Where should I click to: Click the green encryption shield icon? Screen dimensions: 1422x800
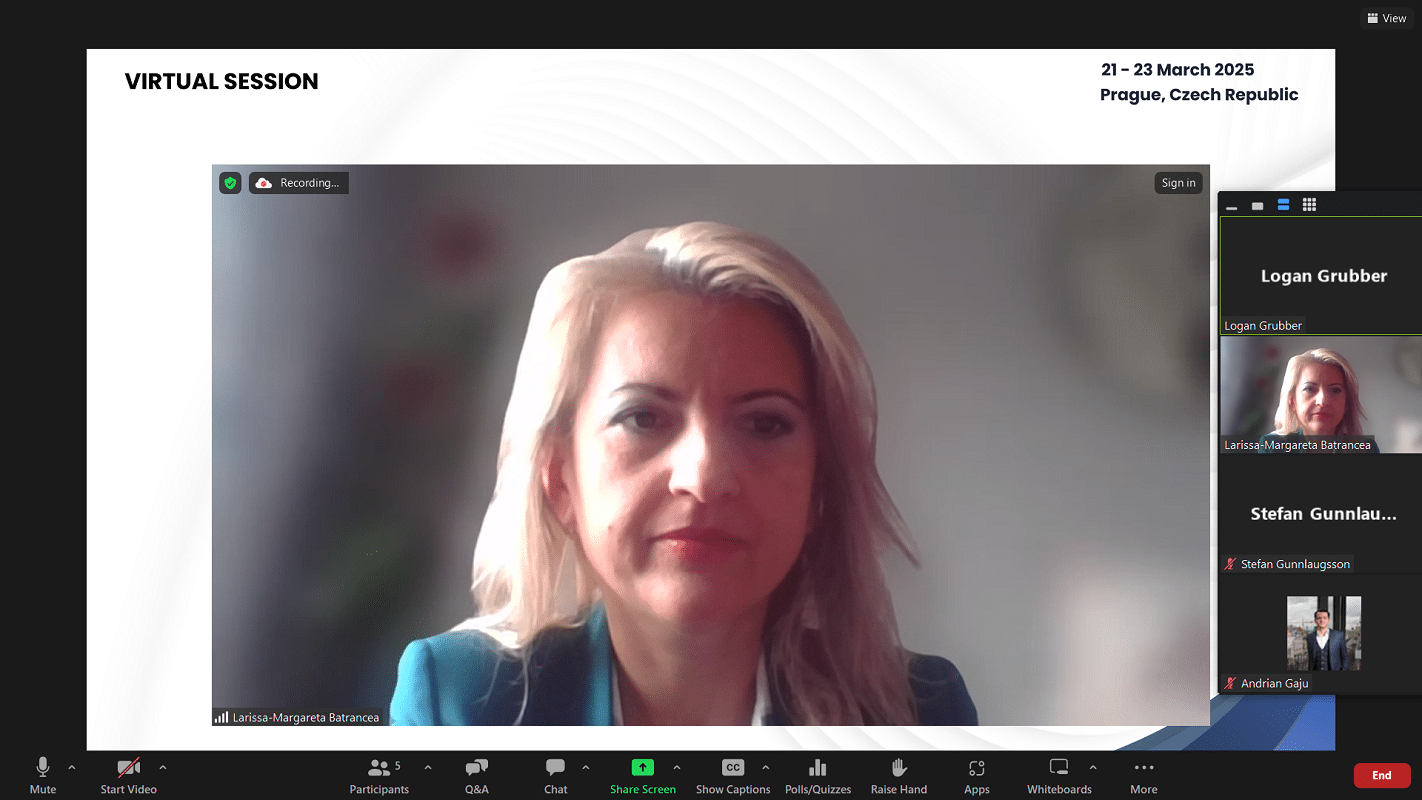click(x=230, y=183)
